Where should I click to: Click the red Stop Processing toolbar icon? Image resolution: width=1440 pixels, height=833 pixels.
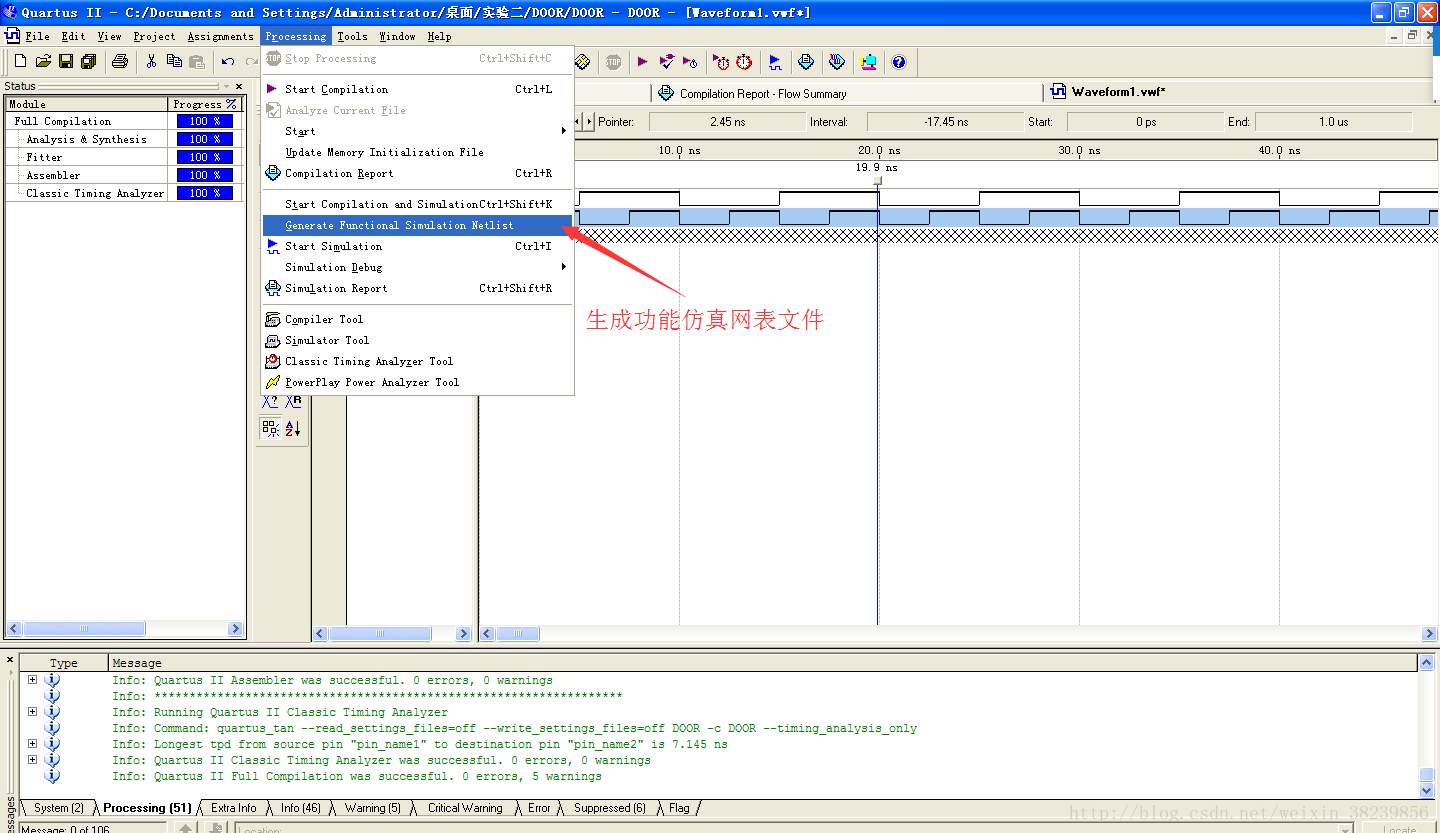(x=613, y=62)
